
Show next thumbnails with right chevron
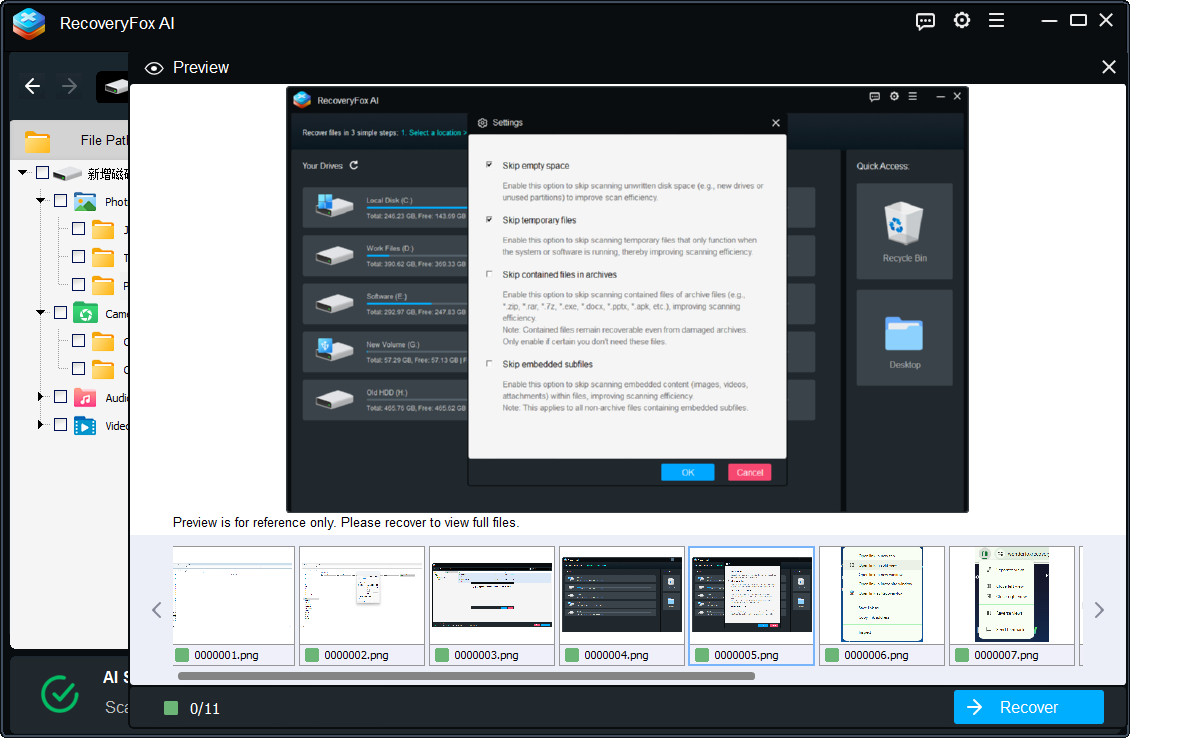1099,609
